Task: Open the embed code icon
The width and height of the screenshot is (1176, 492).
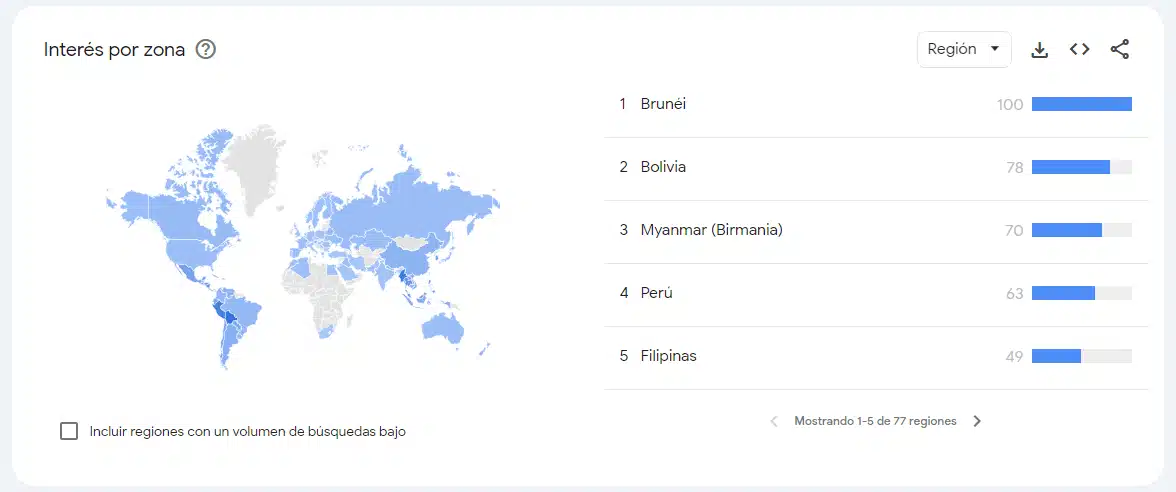Action: point(1079,49)
